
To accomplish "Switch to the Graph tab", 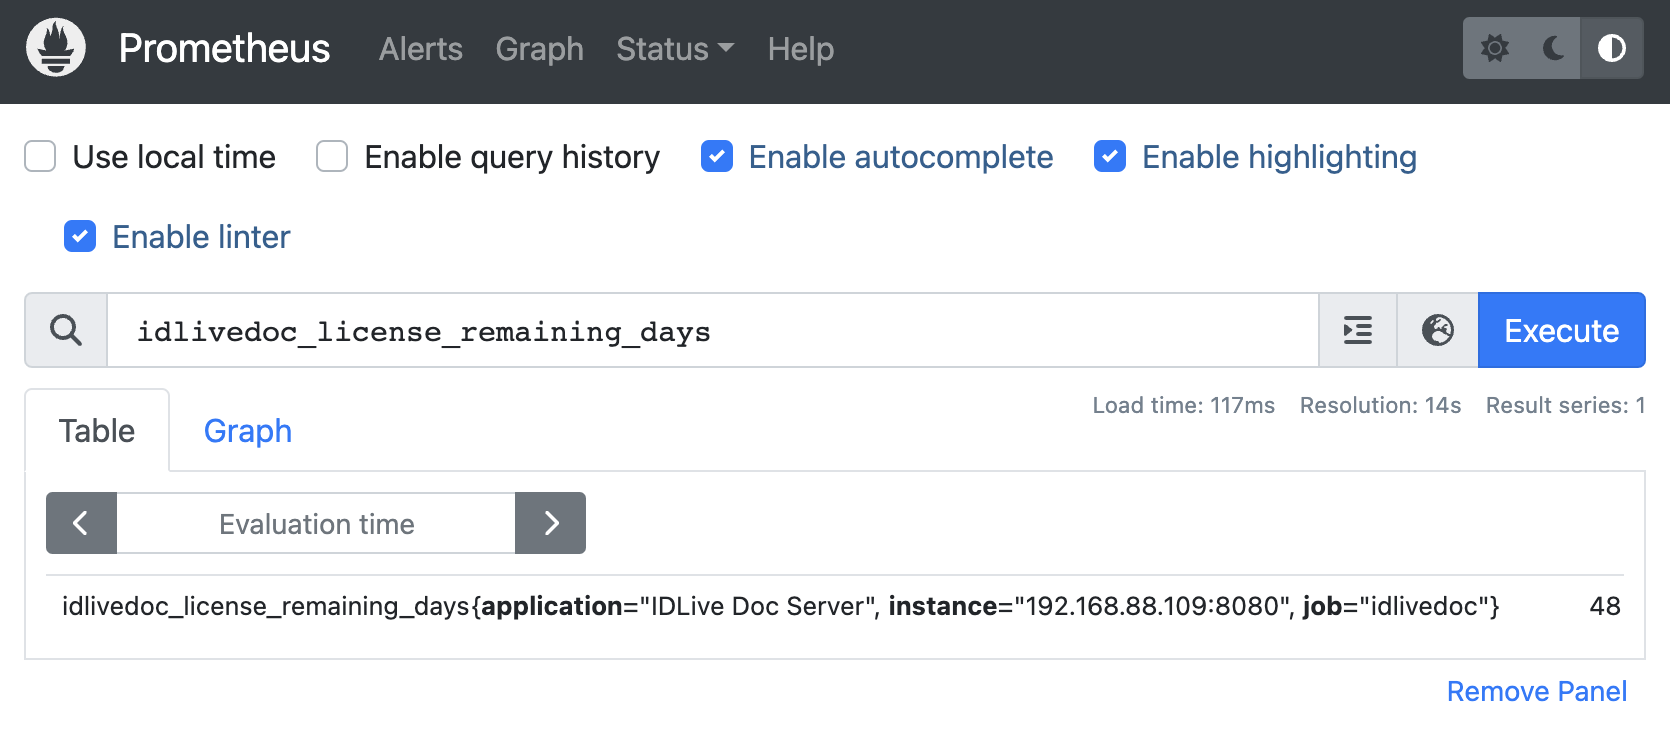I will (x=247, y=431).
